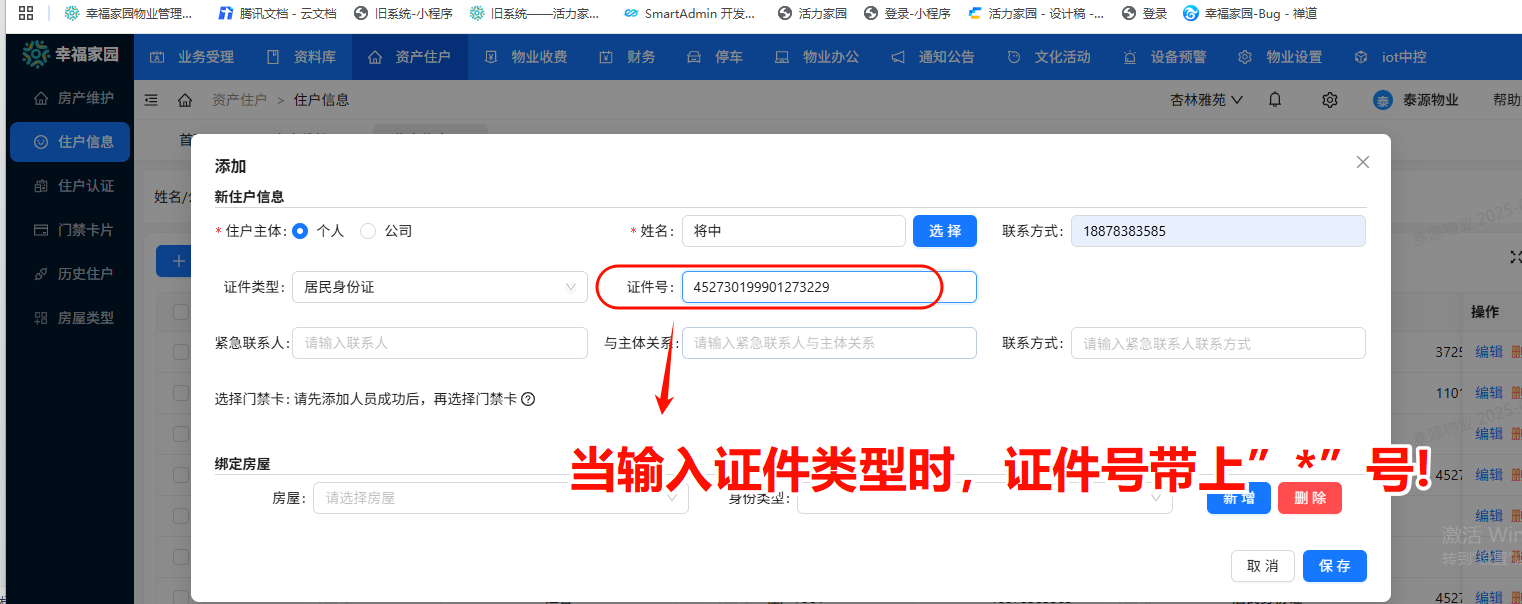The image size is (1522, 604).
Task: Click the 选择 button next to 姓名
Action: [x=944, y=231]
